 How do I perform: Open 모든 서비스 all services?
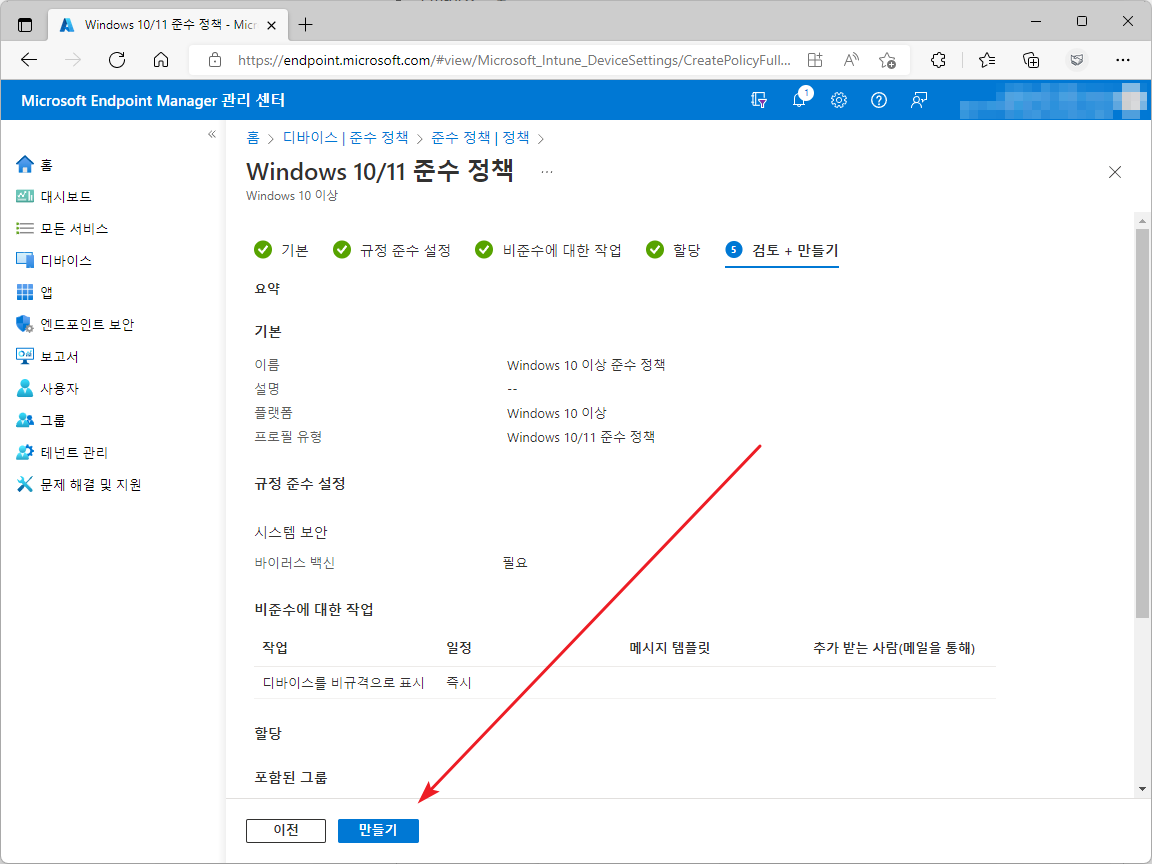click(x=62, y=228)
